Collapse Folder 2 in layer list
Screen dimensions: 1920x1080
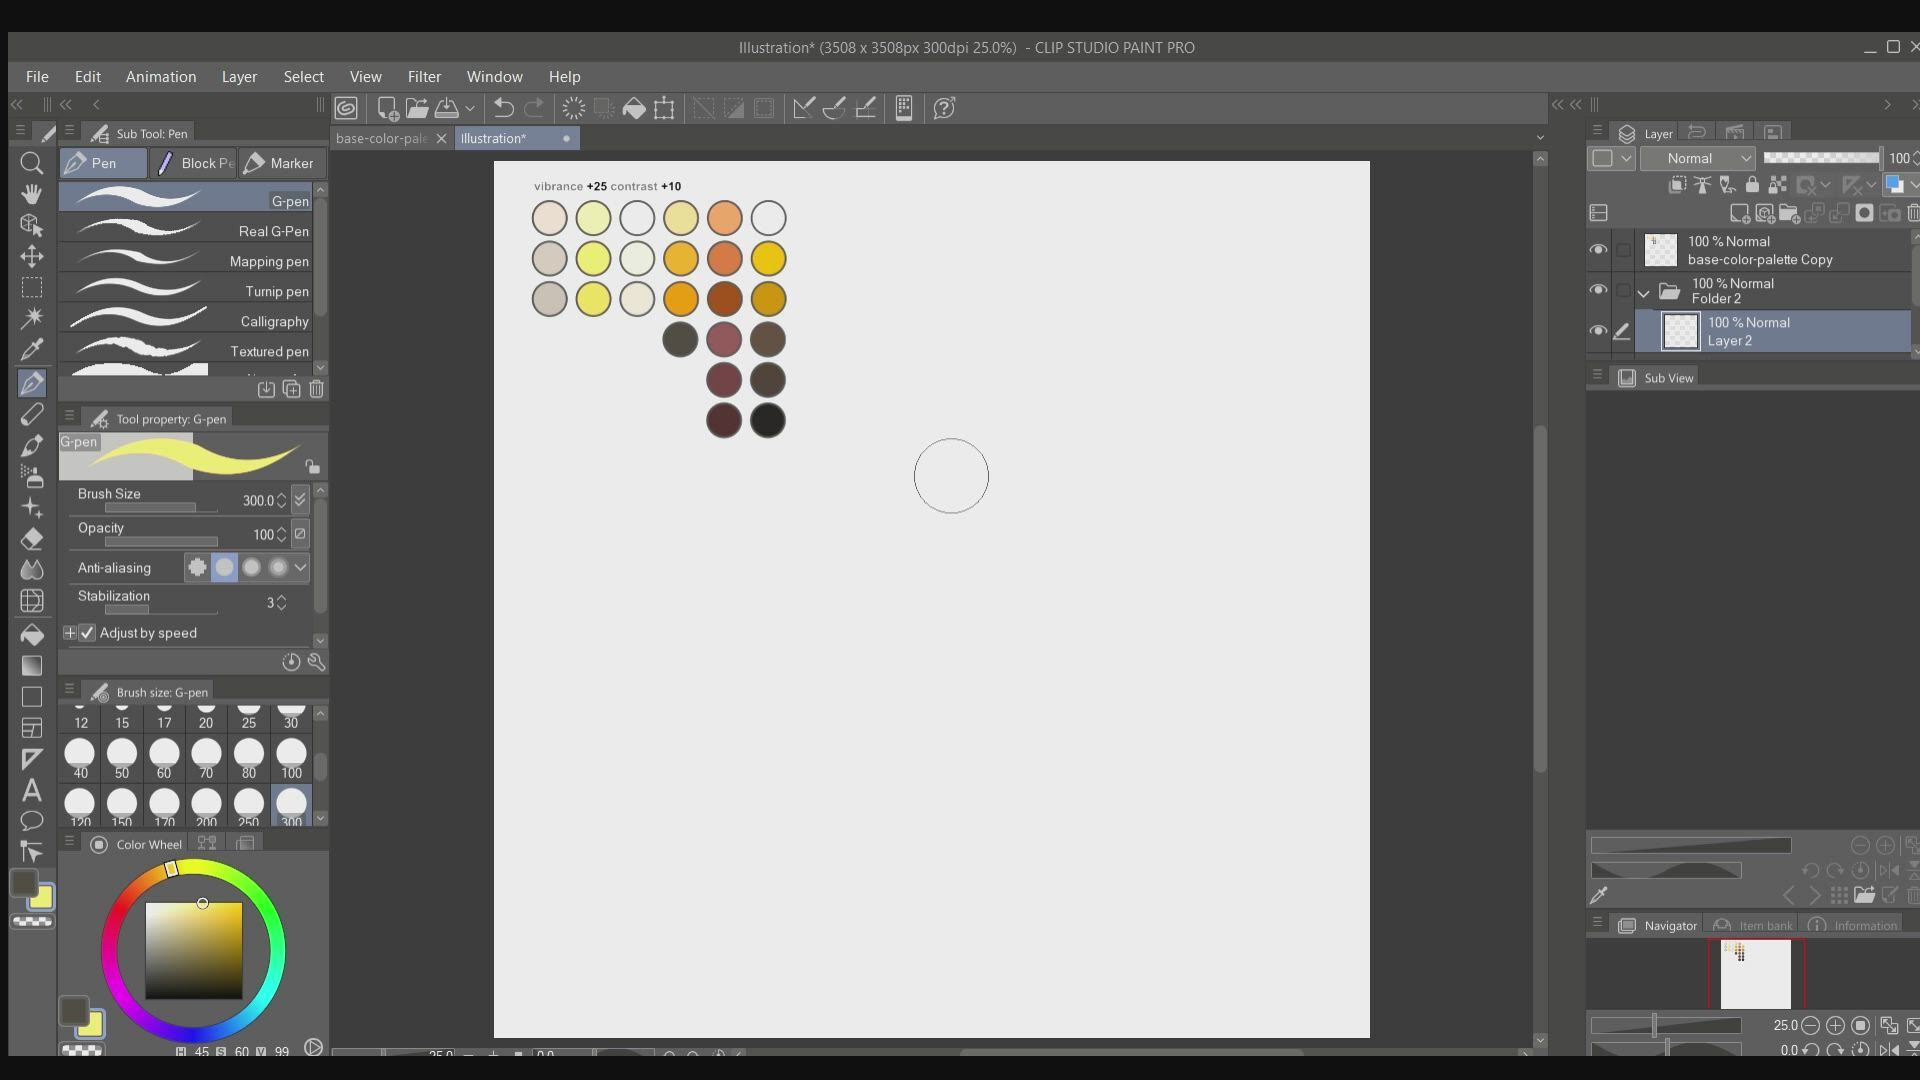point(1643,292)
